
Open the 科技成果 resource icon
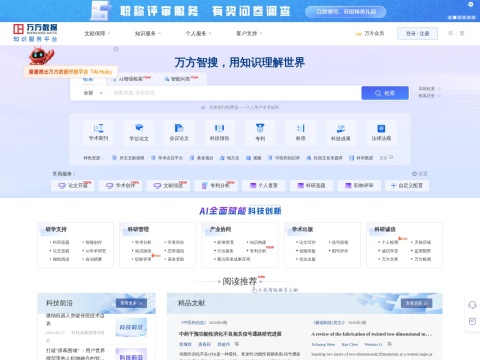pyautogui.click(x=341, y=132)
